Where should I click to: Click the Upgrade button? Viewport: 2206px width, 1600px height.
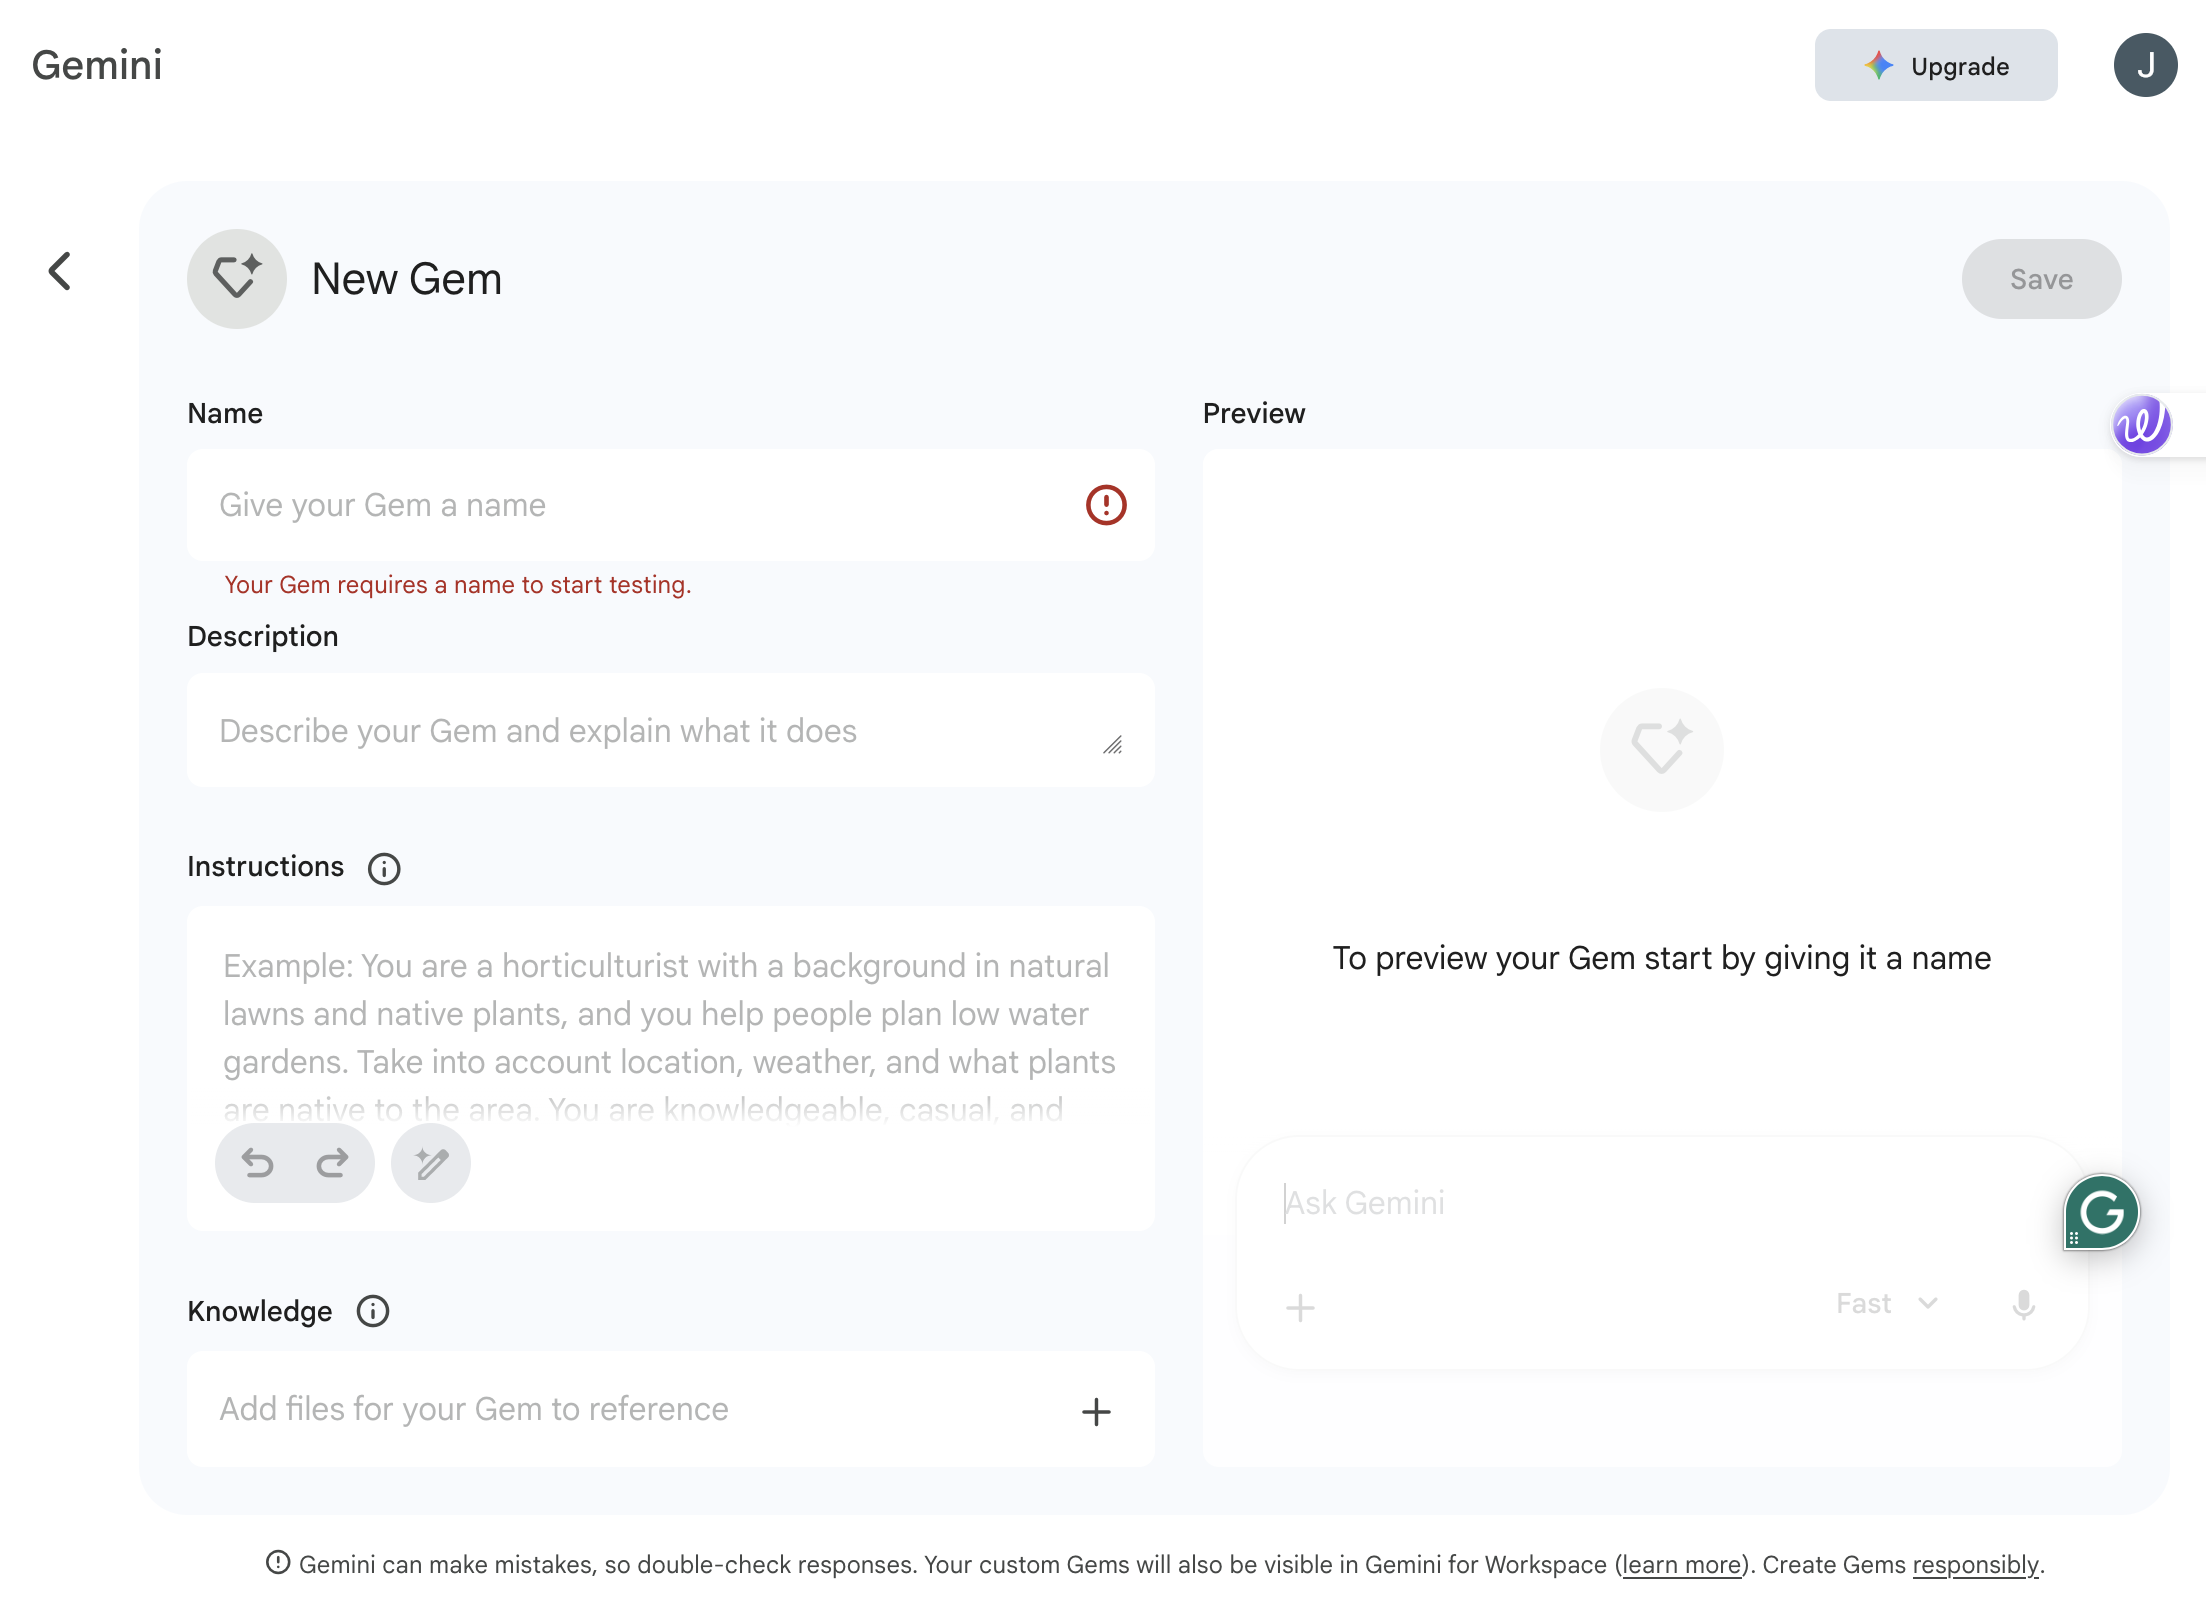1935,66
